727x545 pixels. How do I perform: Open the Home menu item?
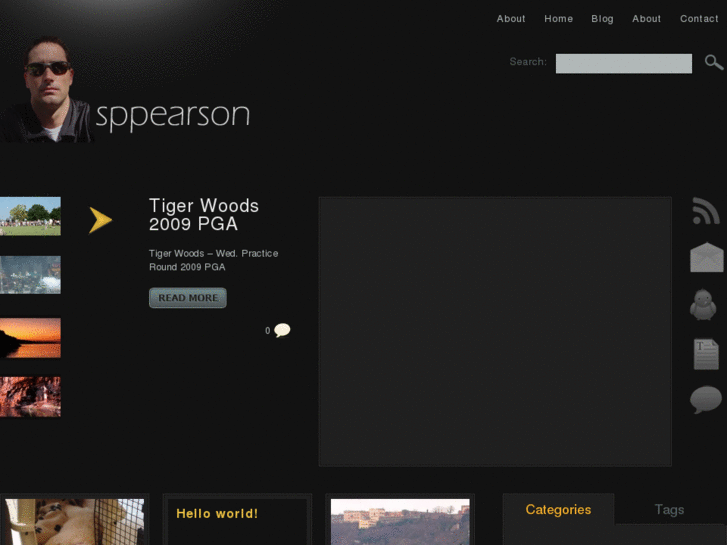click(558, 19)
